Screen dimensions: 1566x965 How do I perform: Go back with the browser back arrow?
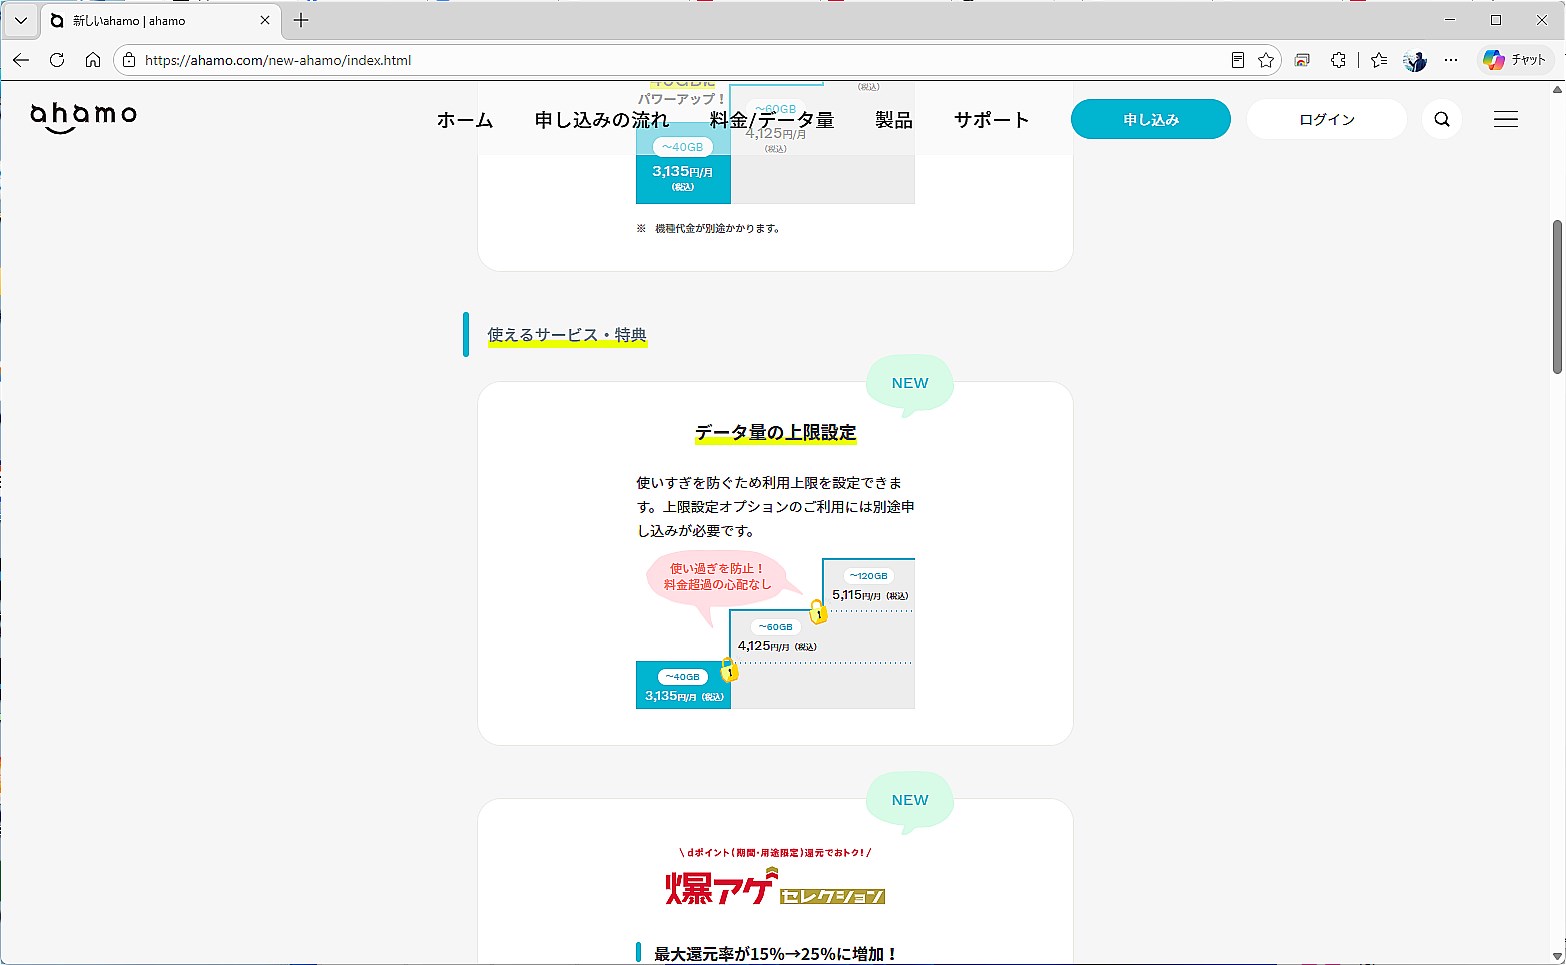pyautogui.click(x=21, y=60)
